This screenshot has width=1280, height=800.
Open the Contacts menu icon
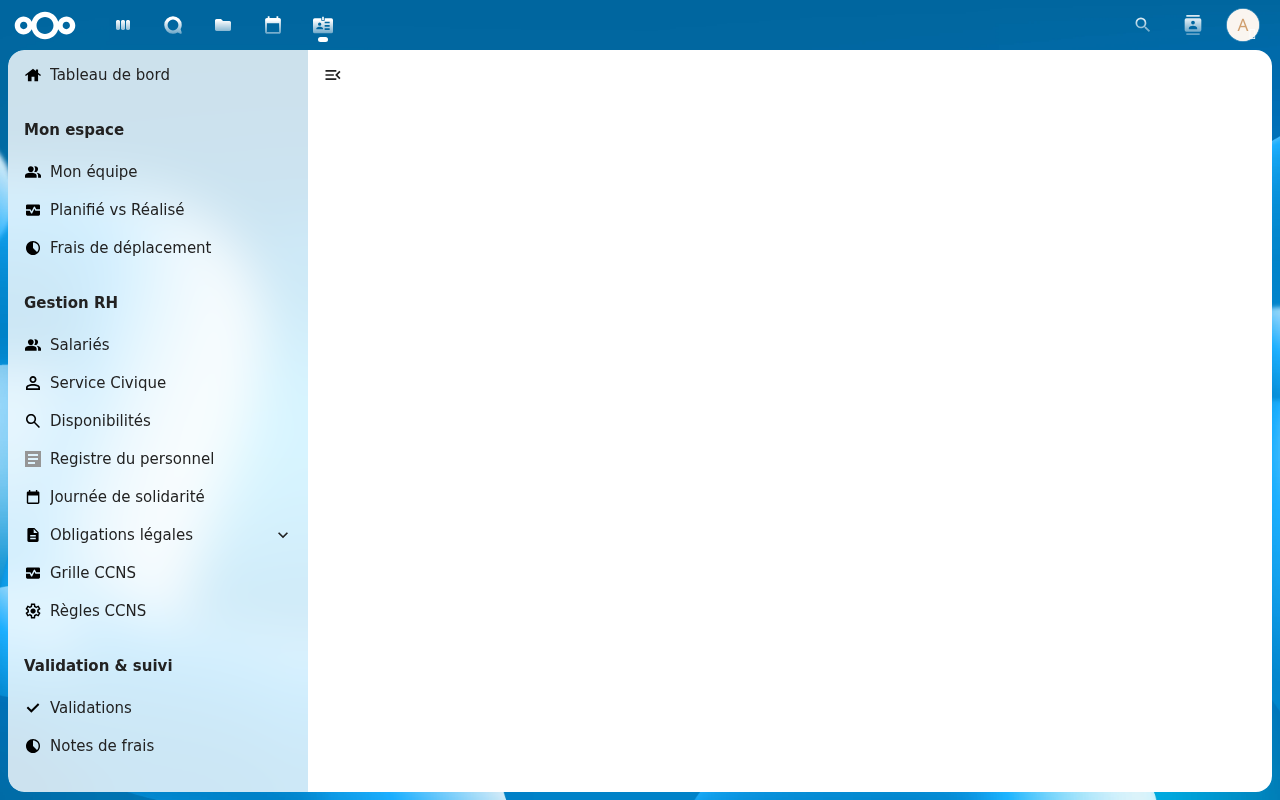1193,25
